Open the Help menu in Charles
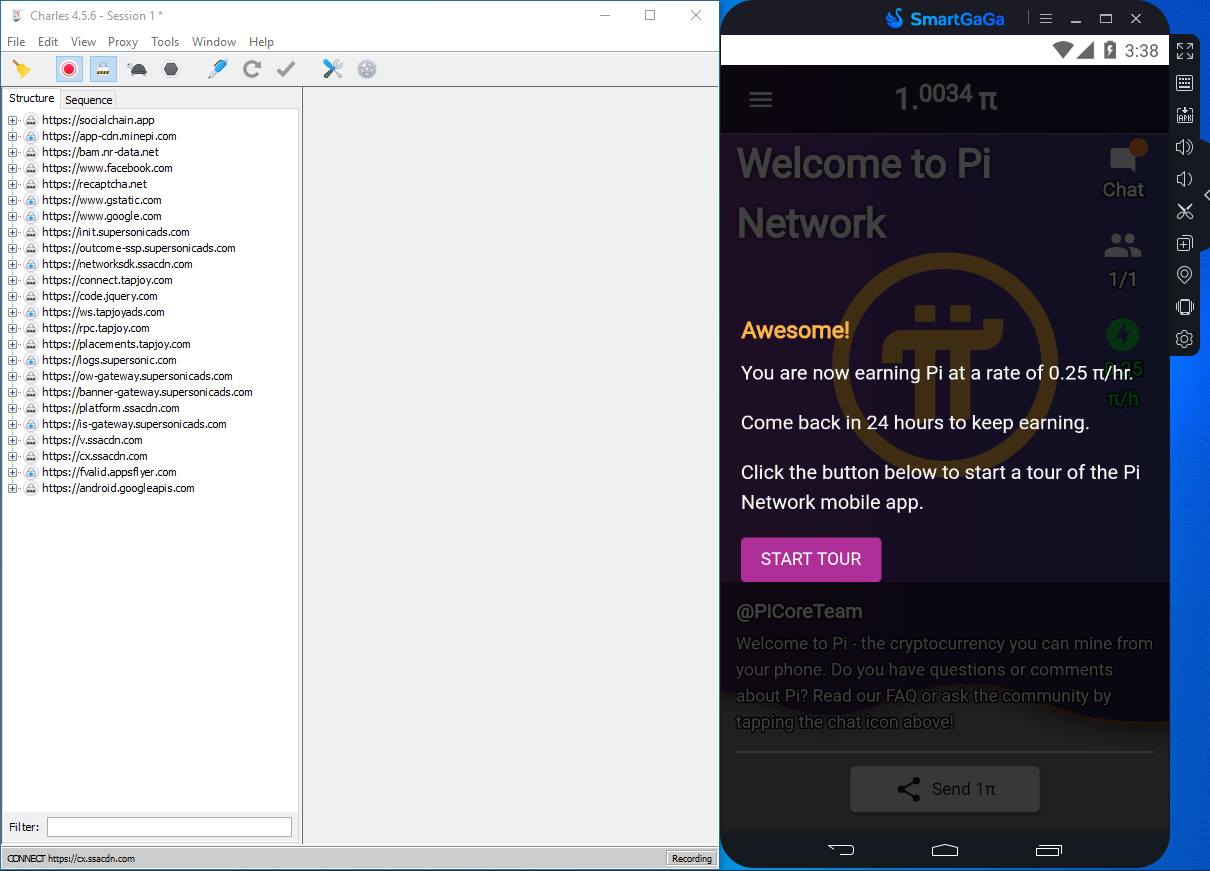Viewport: 1210px width, 871px height. [261, 42]
